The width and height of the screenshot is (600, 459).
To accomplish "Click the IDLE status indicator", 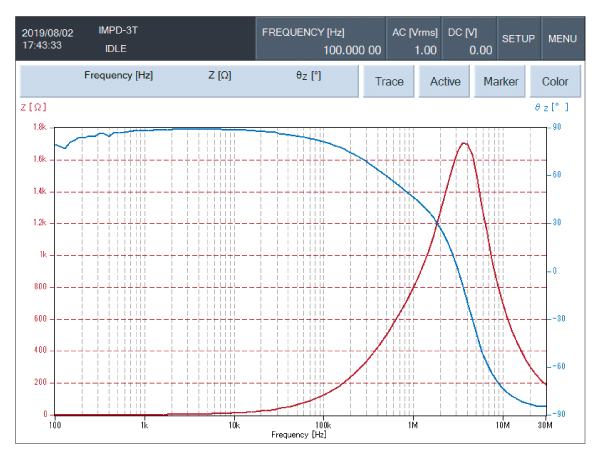I will pyautogui.click(x=119, y=48).
